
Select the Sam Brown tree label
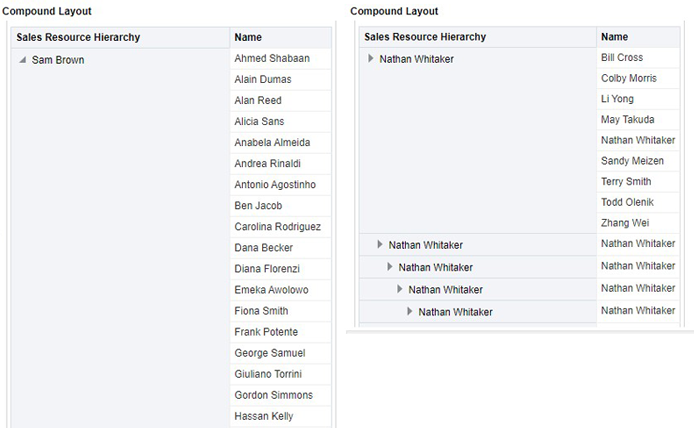coord(58,60)
